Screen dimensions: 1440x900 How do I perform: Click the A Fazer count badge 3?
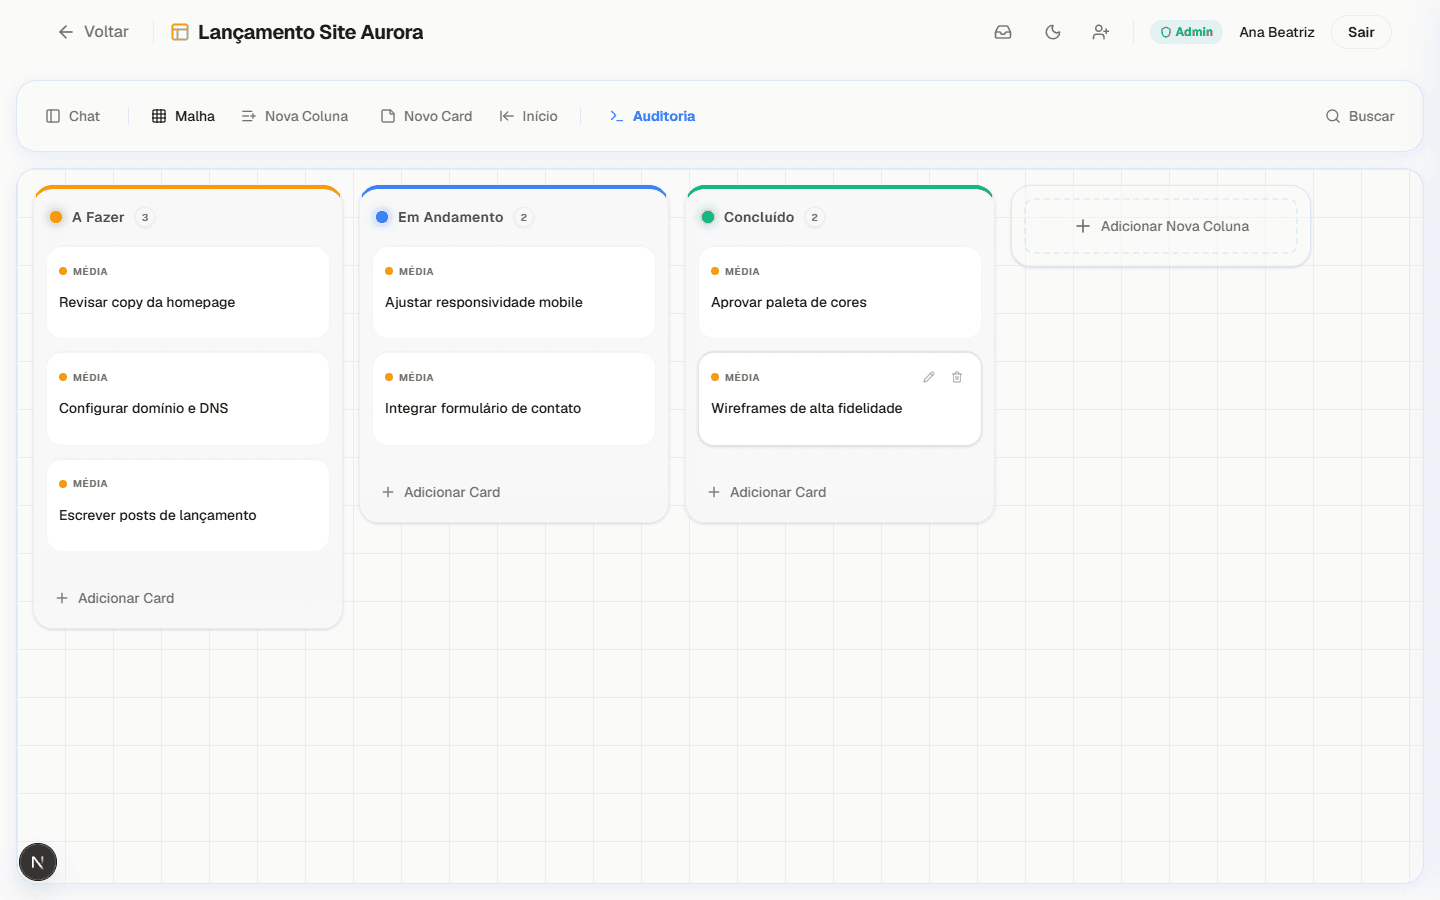tap(145, 217)
